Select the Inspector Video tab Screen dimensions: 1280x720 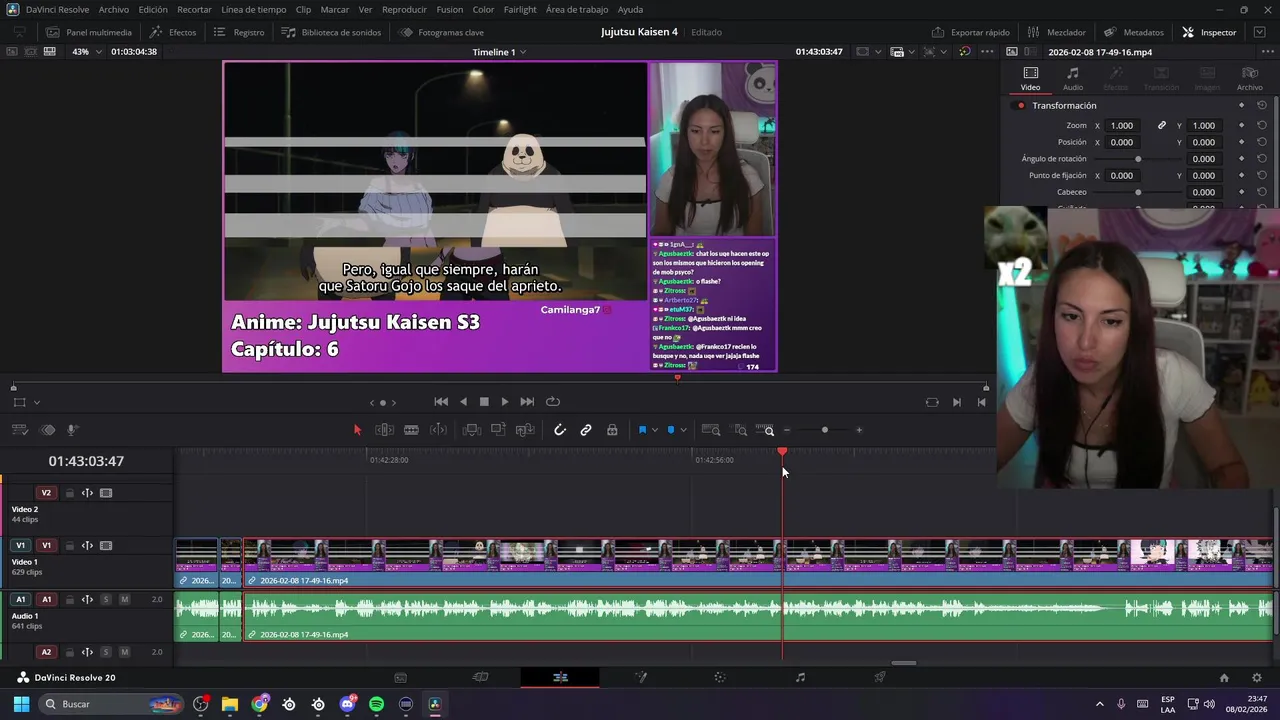(x=1030, y=79)
